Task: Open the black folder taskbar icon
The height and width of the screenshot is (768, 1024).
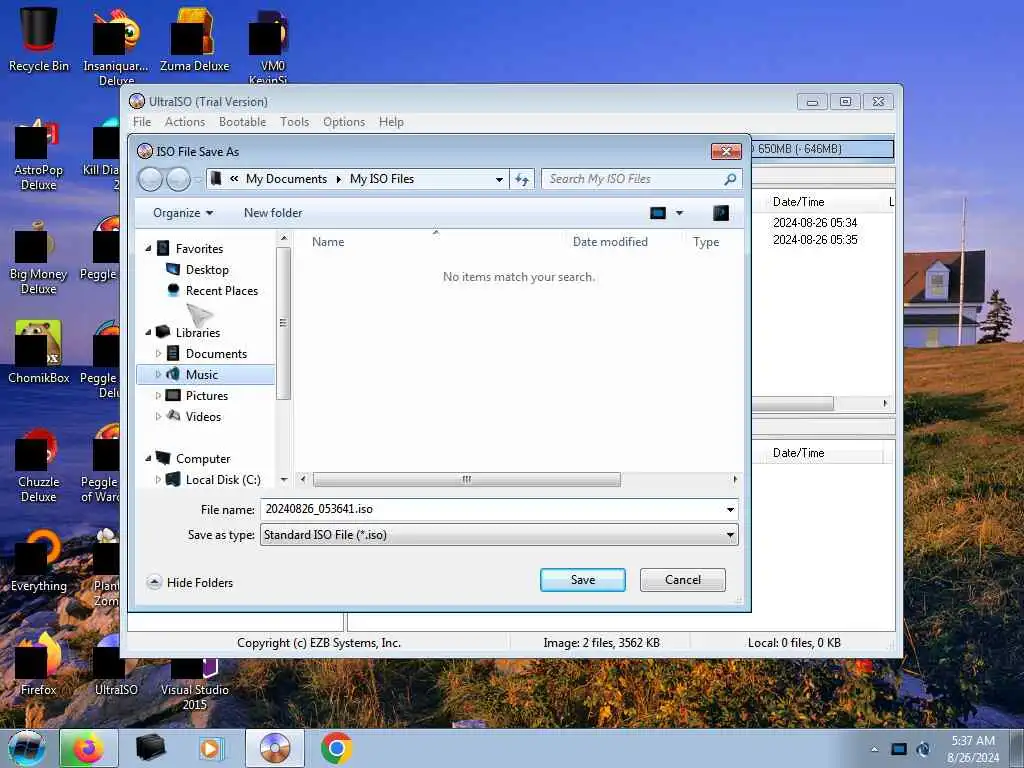Action: coord(150,748)
